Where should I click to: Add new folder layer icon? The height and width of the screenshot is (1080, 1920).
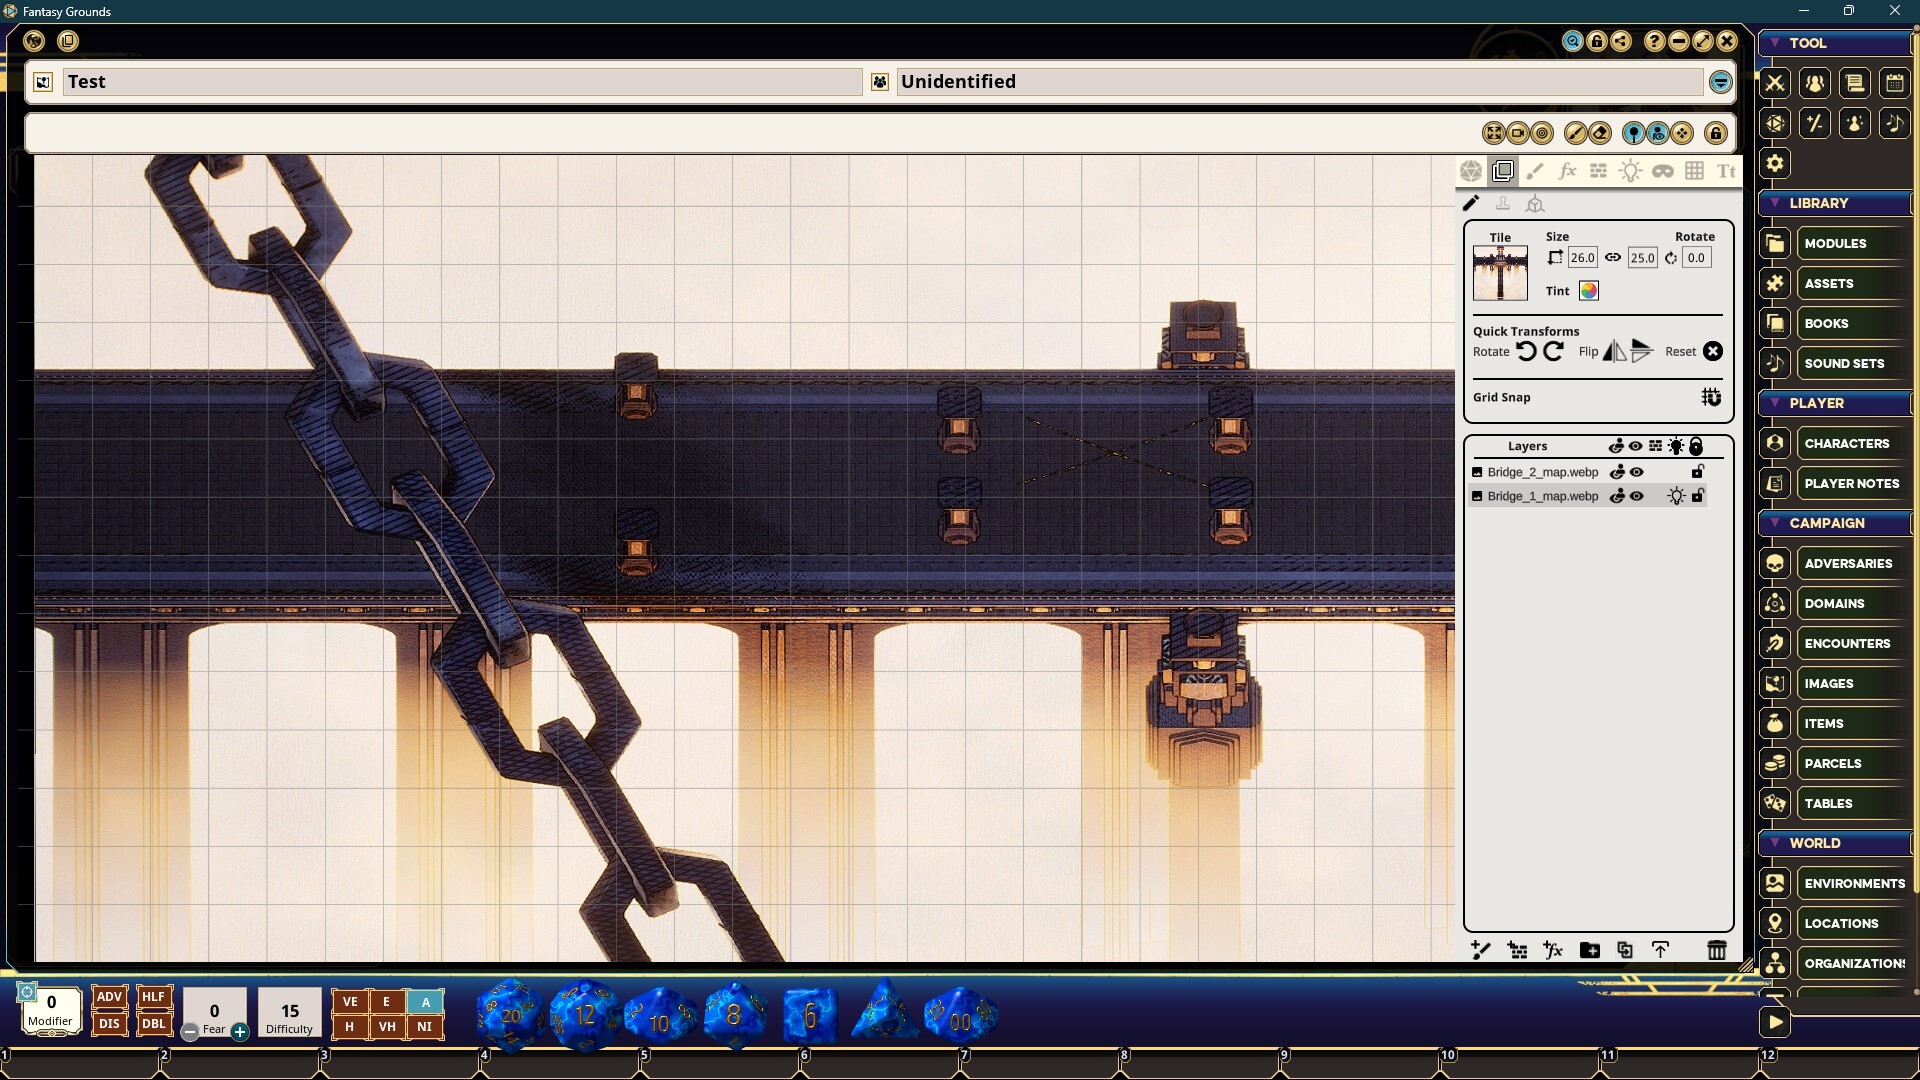(1589, 950)
